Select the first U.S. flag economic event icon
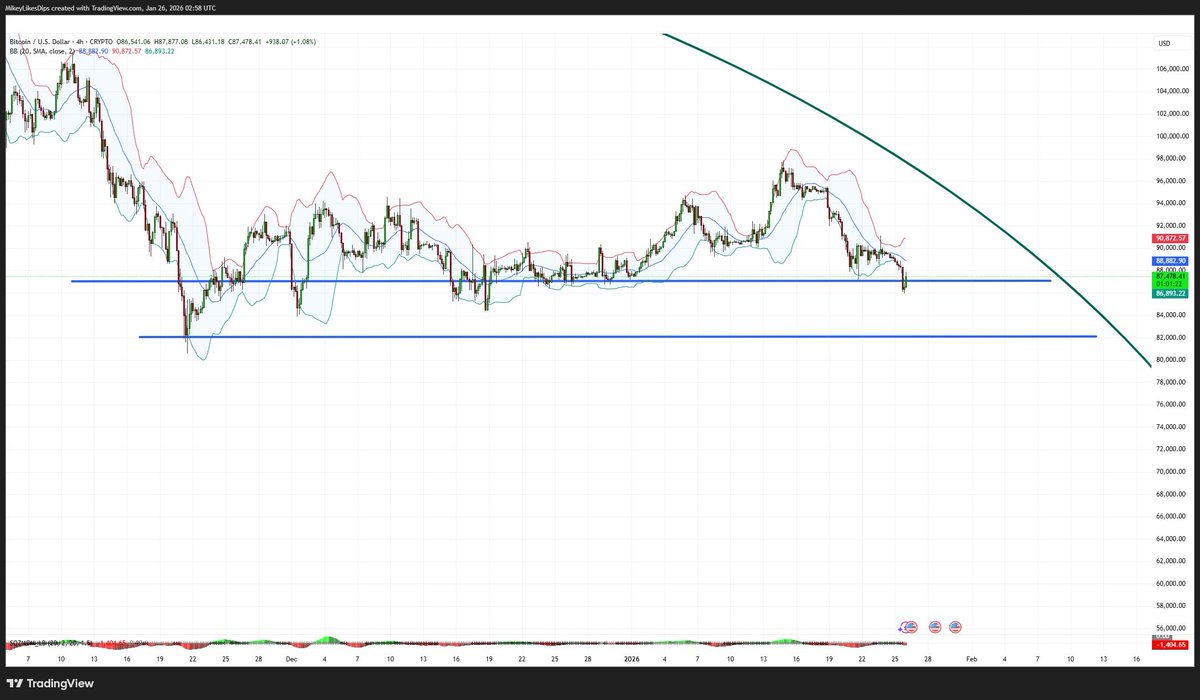 click(912, 627)
